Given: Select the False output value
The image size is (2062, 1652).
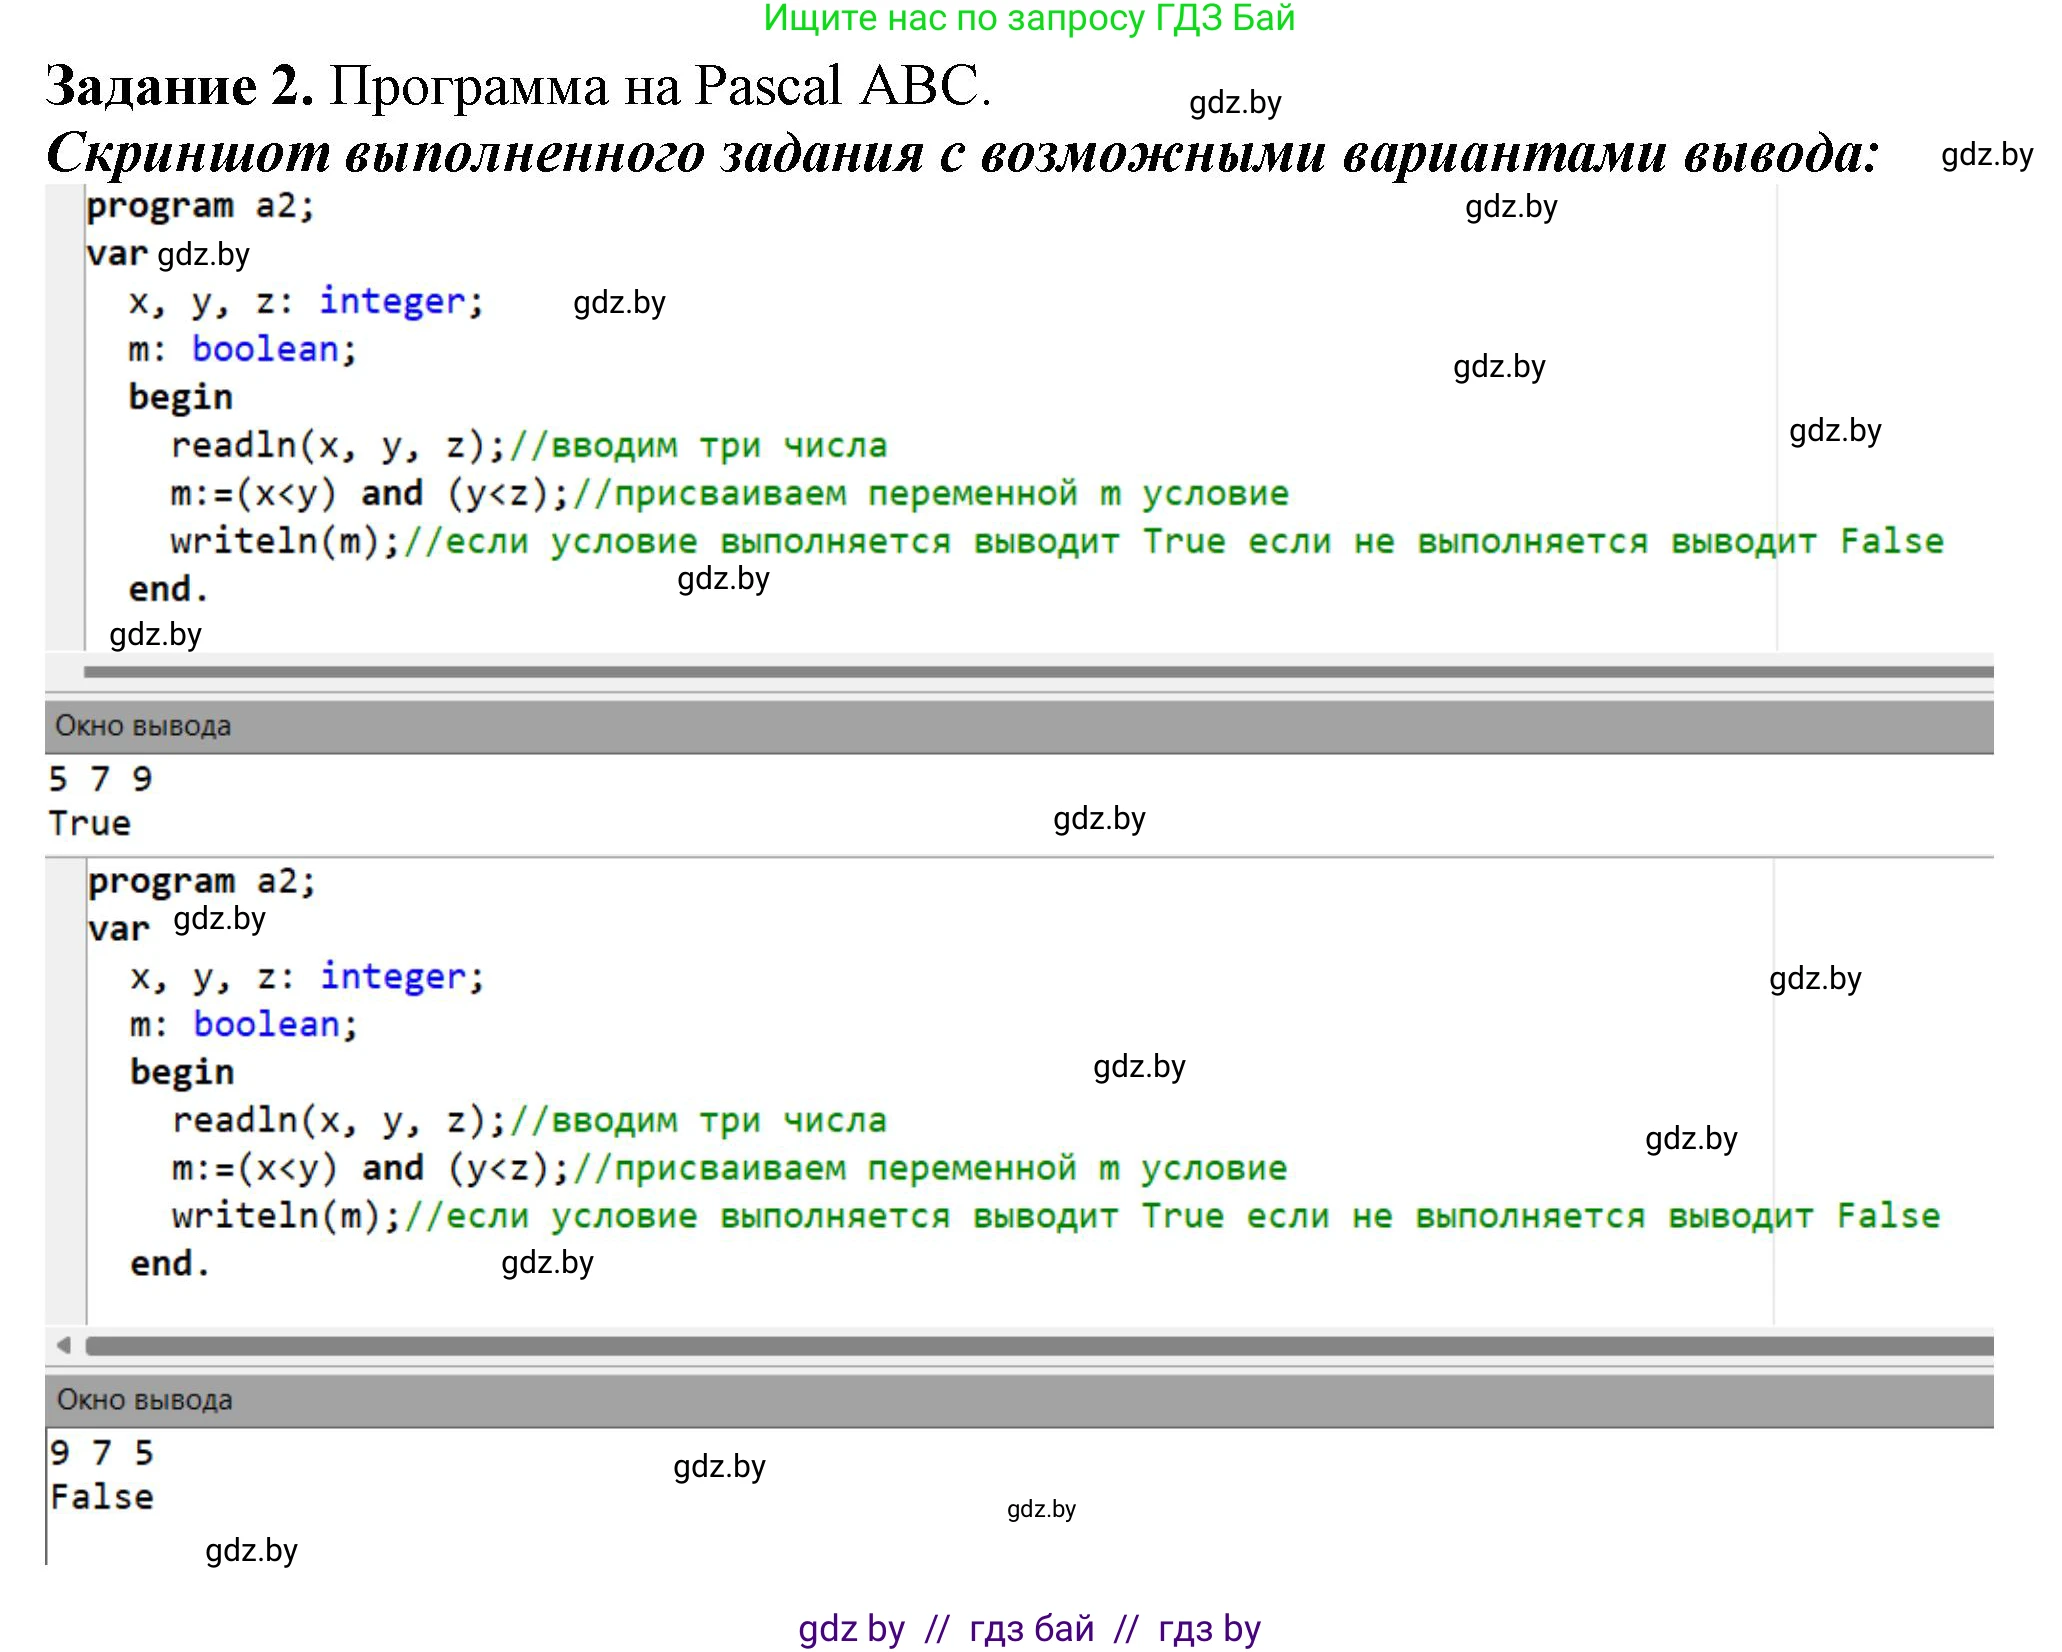Looking at the screenshot, I should 100,1496.
